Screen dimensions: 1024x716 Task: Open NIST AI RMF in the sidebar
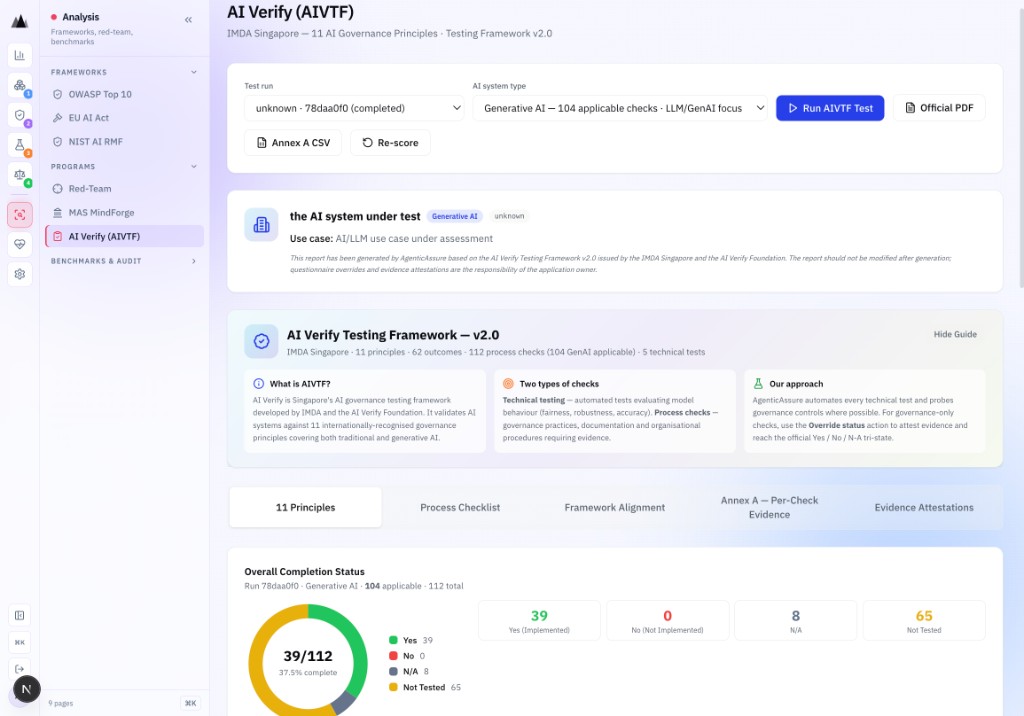[125, 141]
